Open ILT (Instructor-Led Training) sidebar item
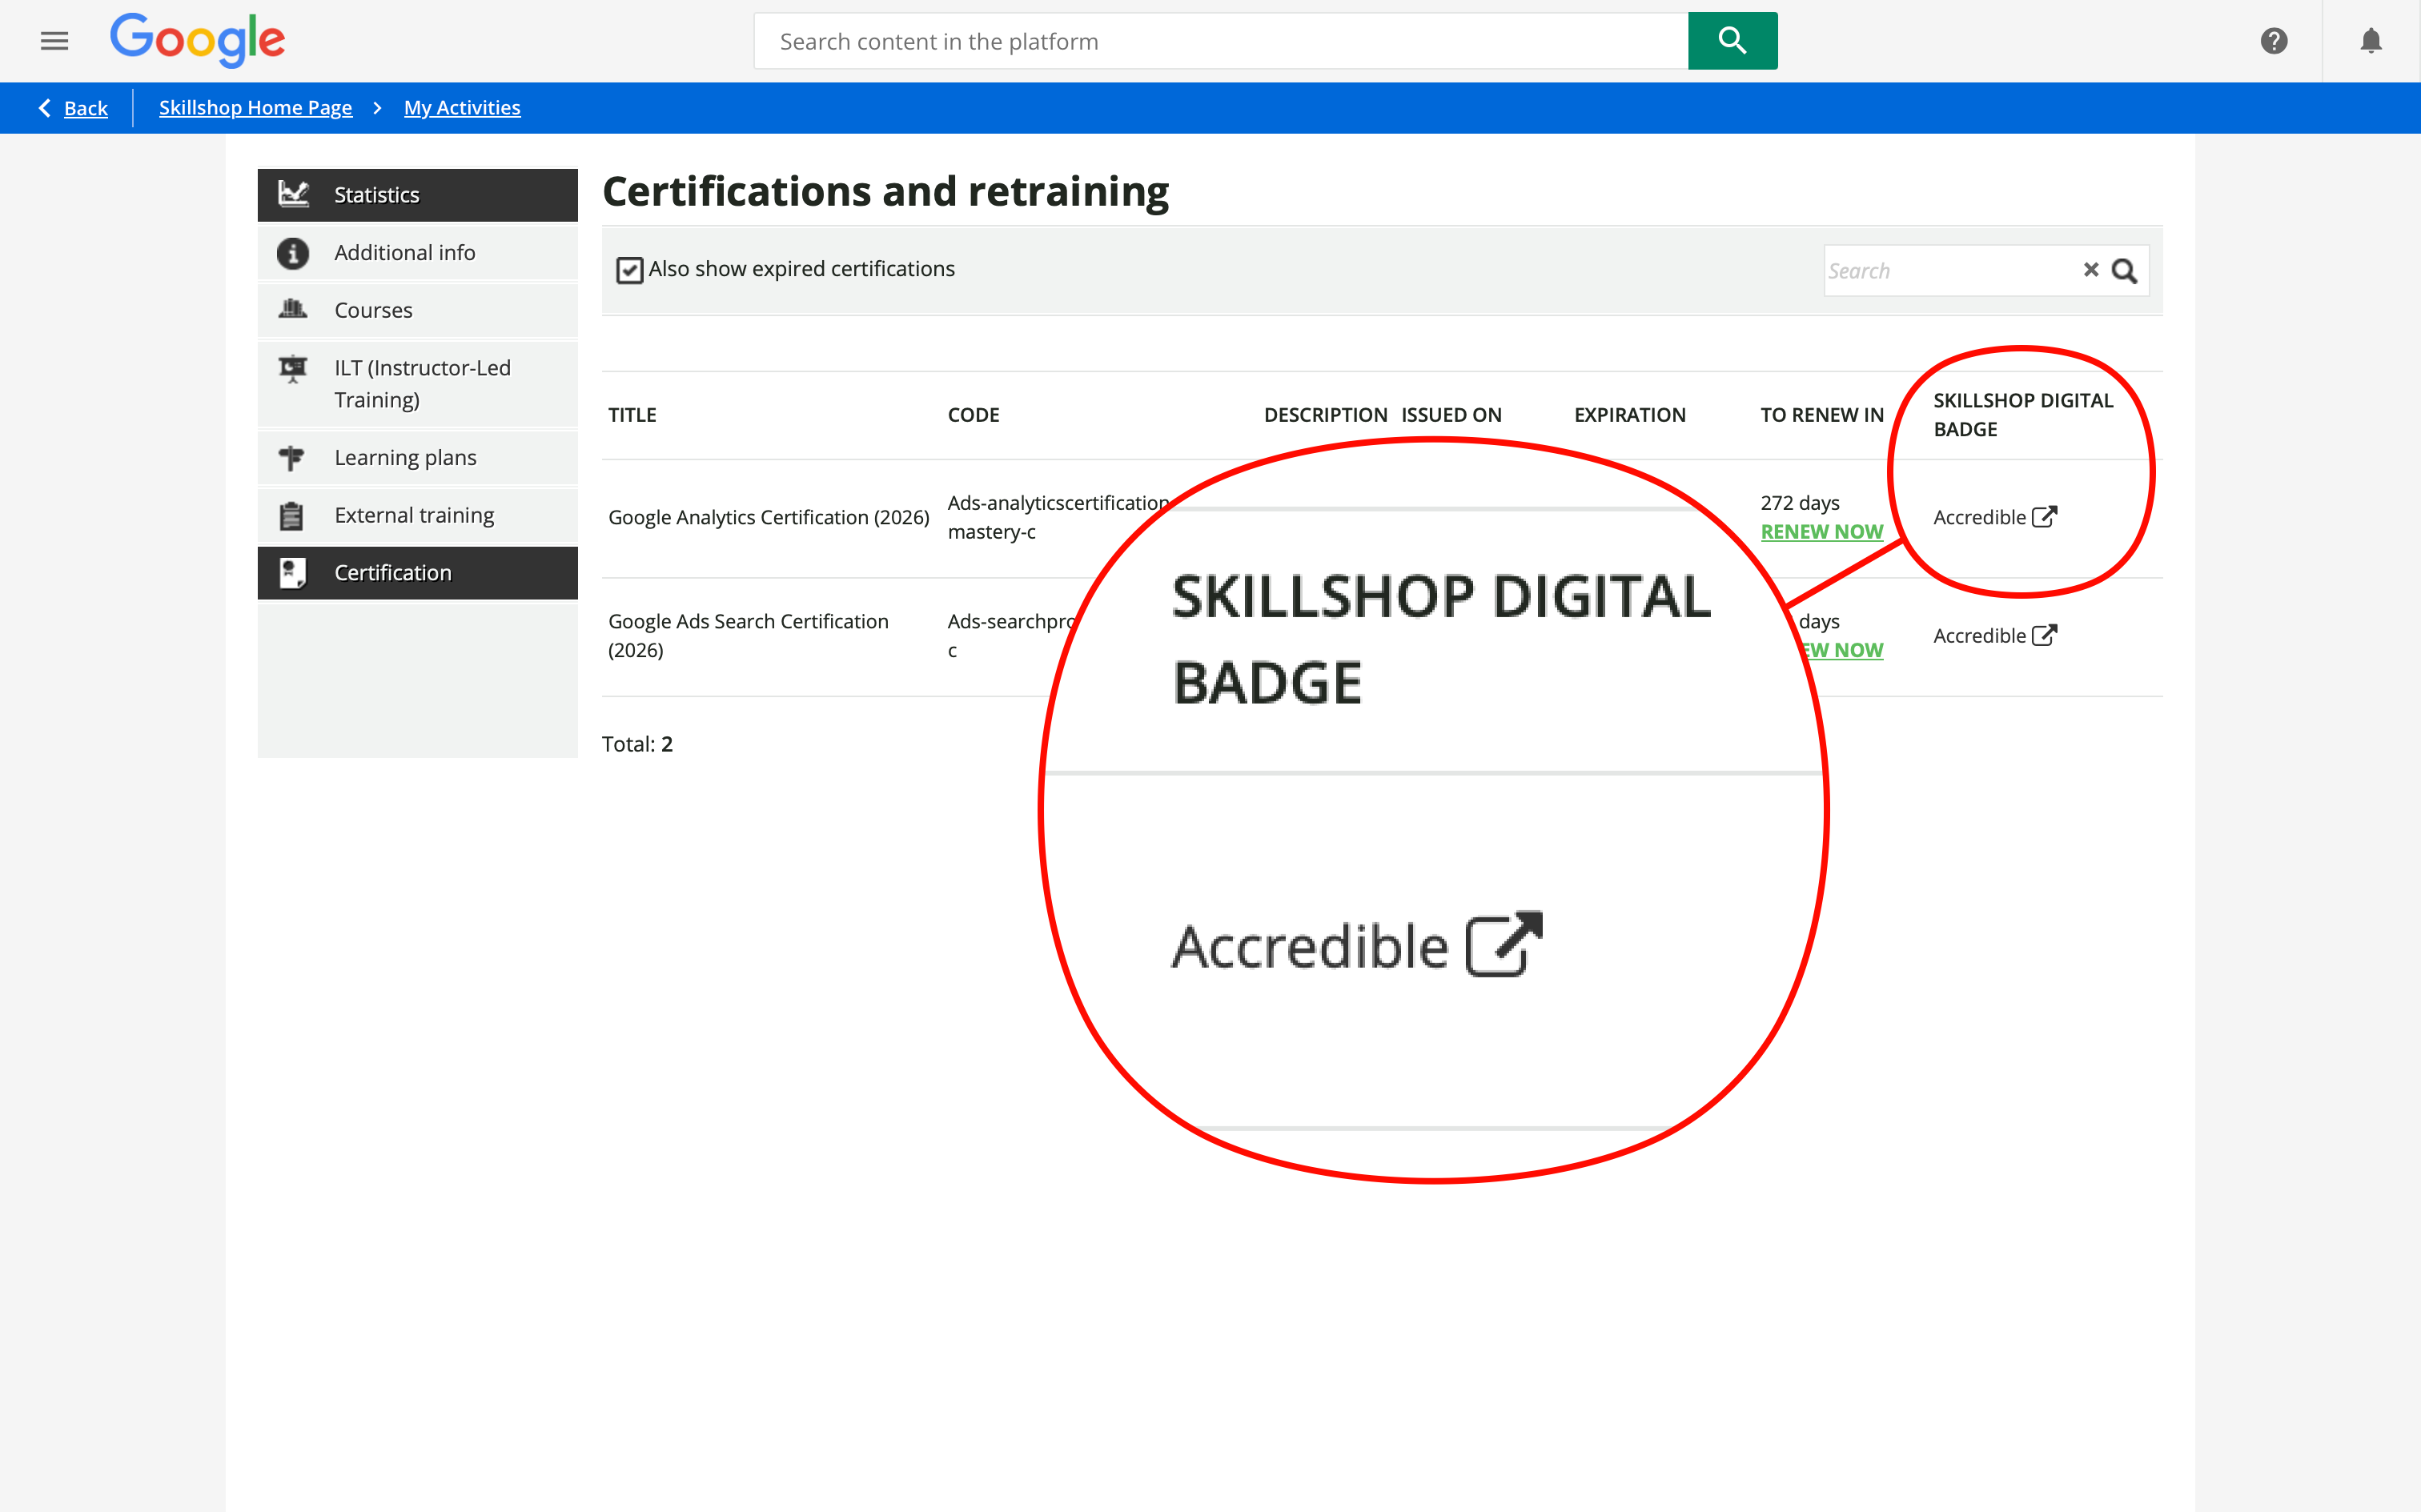 coord(418,384)
